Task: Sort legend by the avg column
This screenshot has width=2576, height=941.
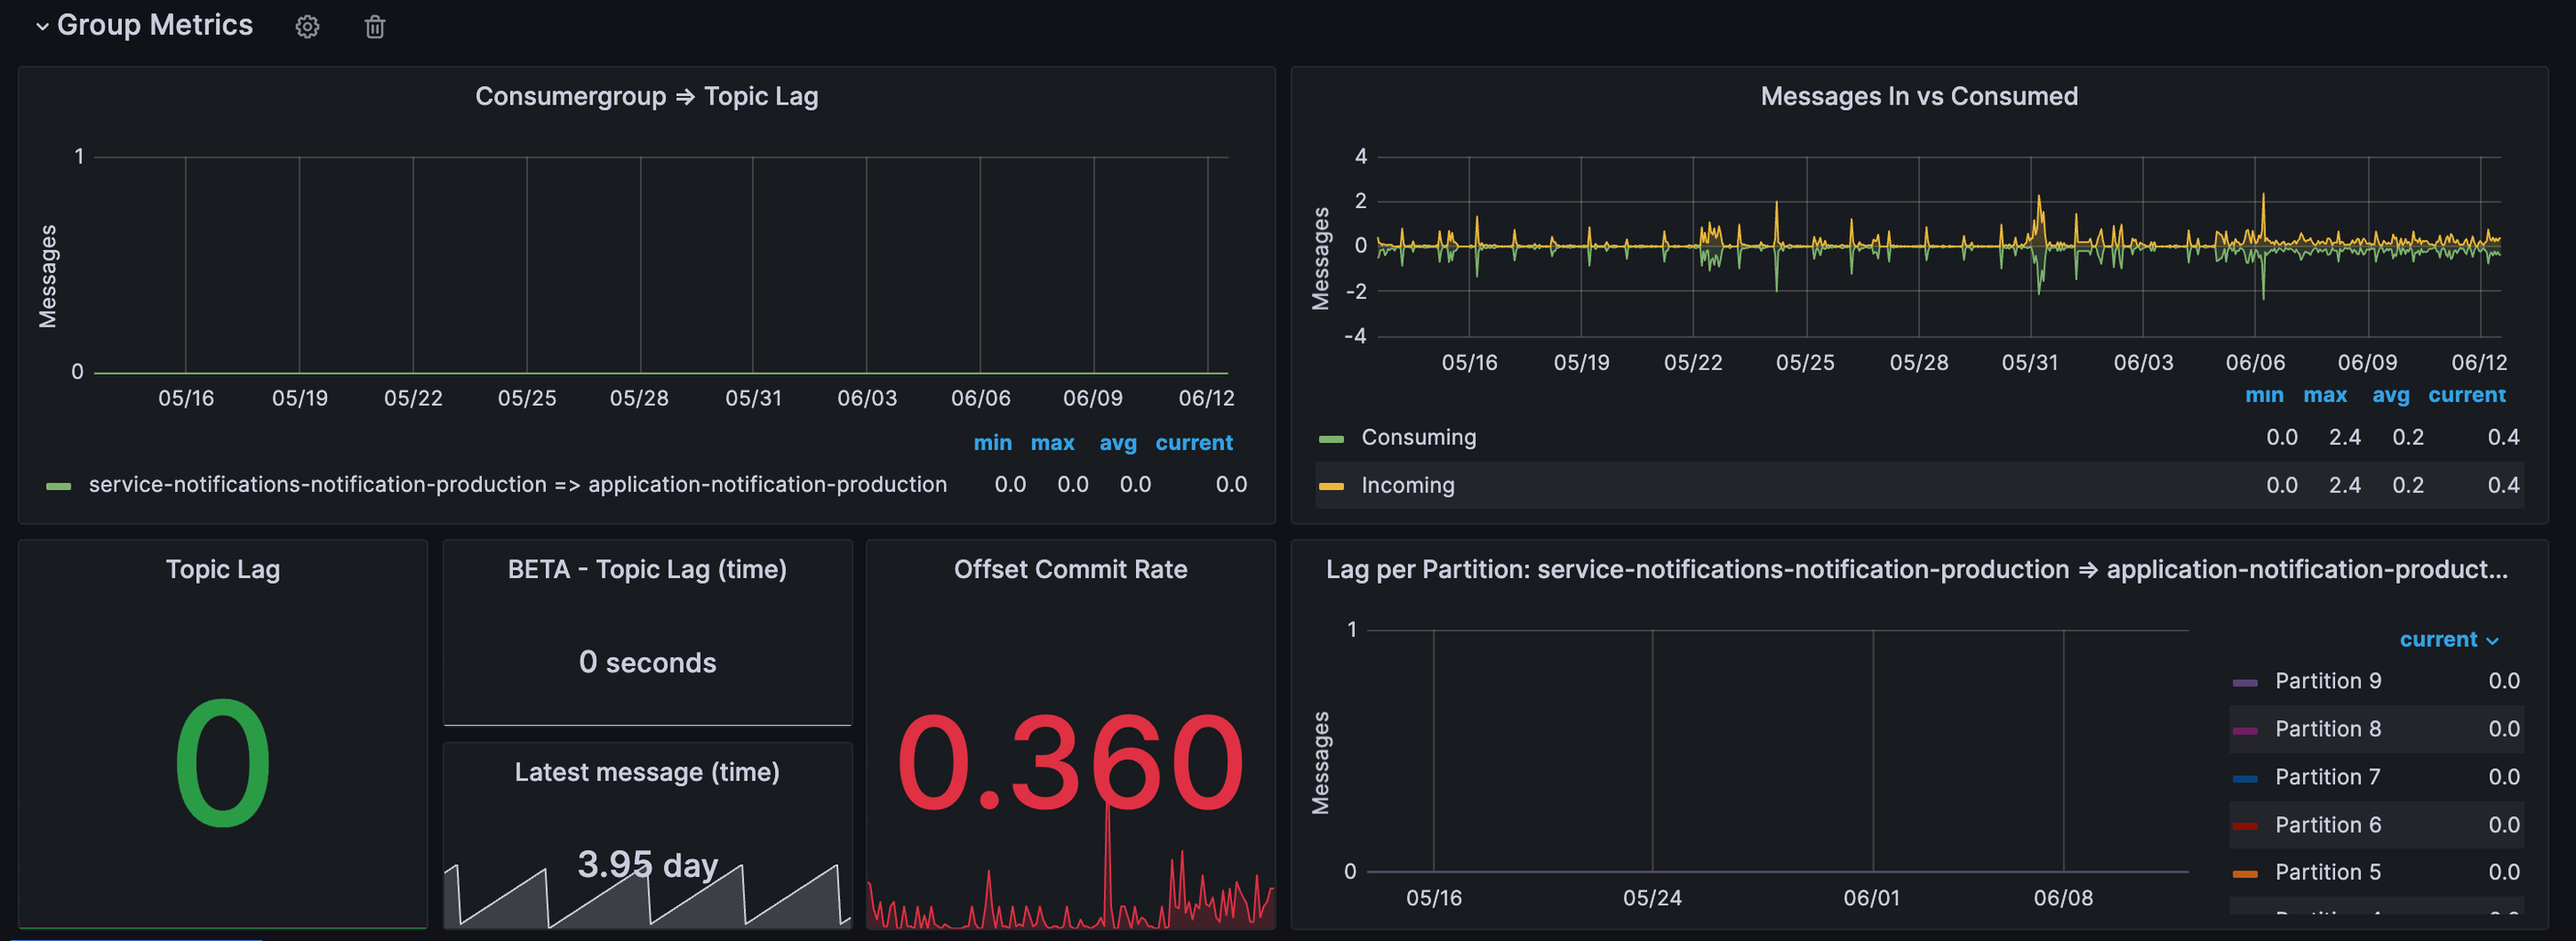Action: click(1118, 442)
